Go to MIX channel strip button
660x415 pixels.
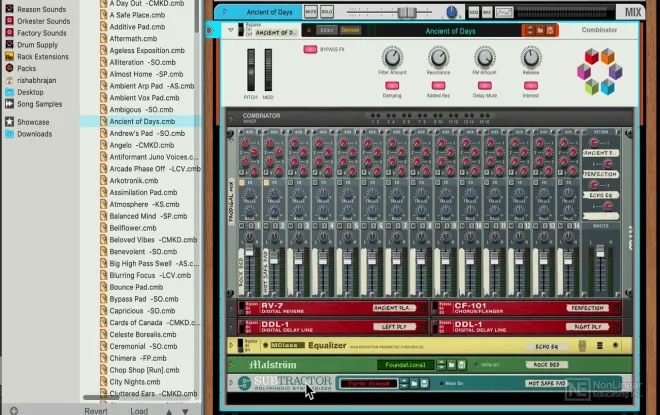pos(487,12)
